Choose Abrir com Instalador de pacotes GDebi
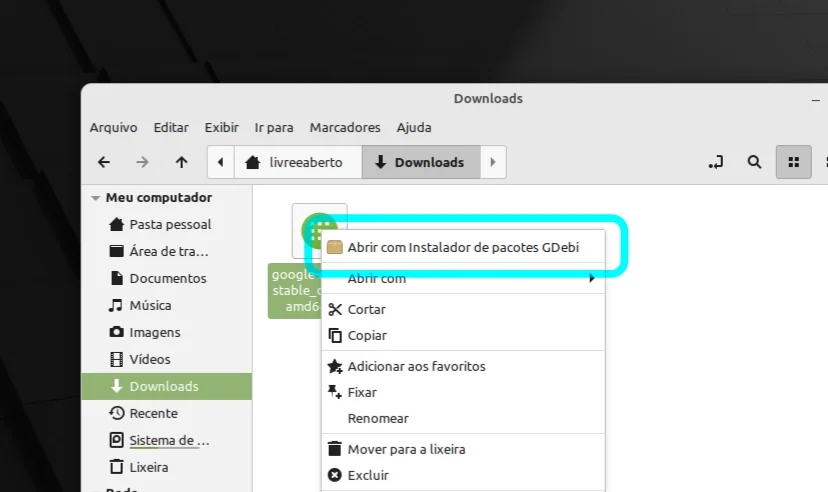Image resolution: width=828 pixels, height=492 pixels. pyautogui.click(x=463, y=247)
